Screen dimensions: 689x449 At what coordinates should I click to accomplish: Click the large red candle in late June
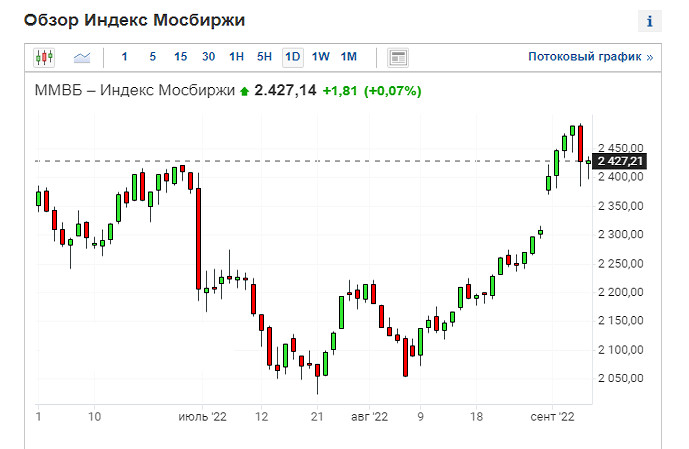click(x=199, y=237)
